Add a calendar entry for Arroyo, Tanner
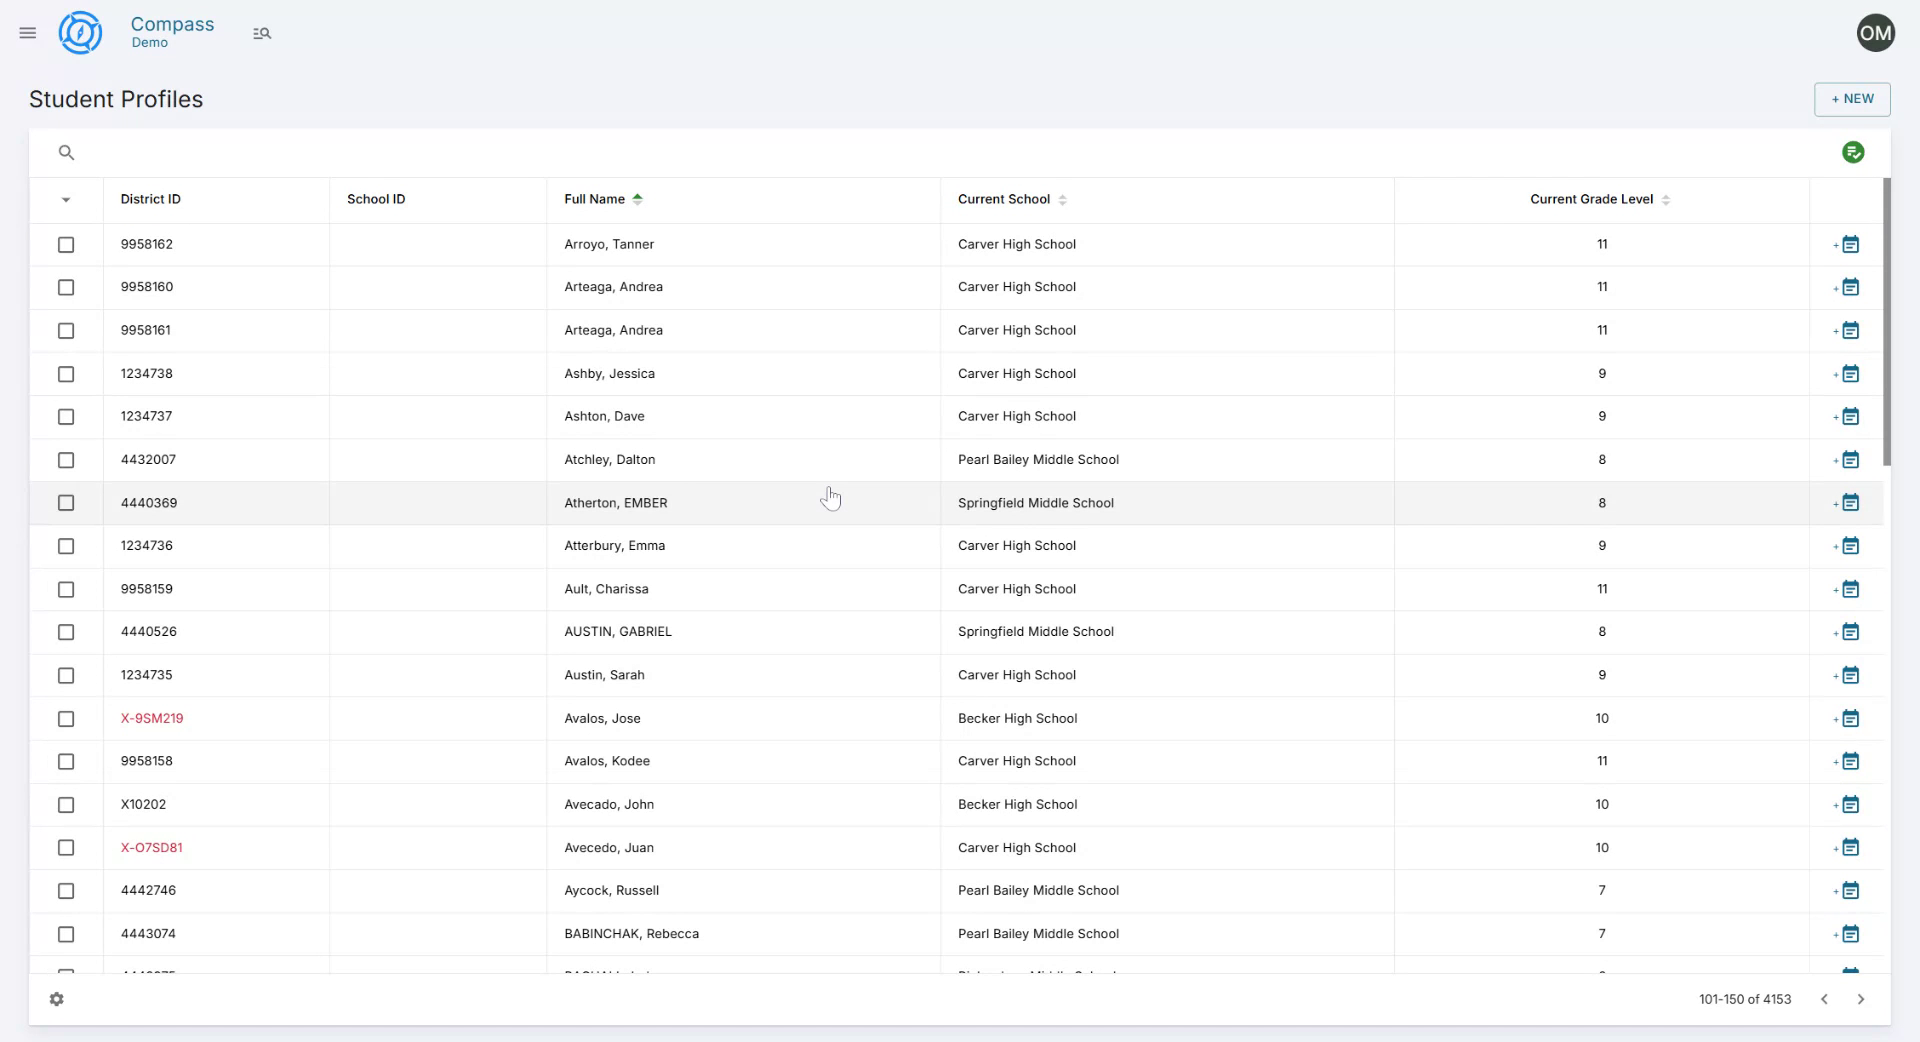The width and height of the screenshot is (1920, 1042). [x=1850, y=244]
